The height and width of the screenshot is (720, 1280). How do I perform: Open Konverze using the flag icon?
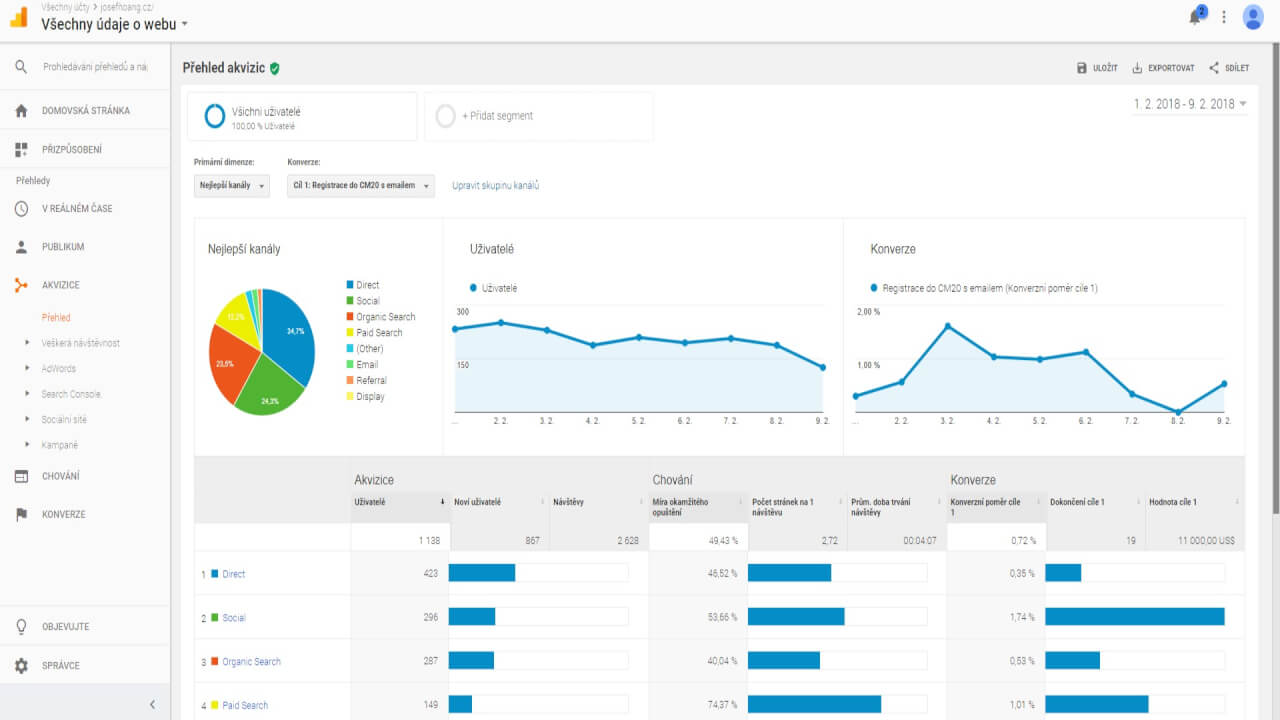[x=21, y=514]
